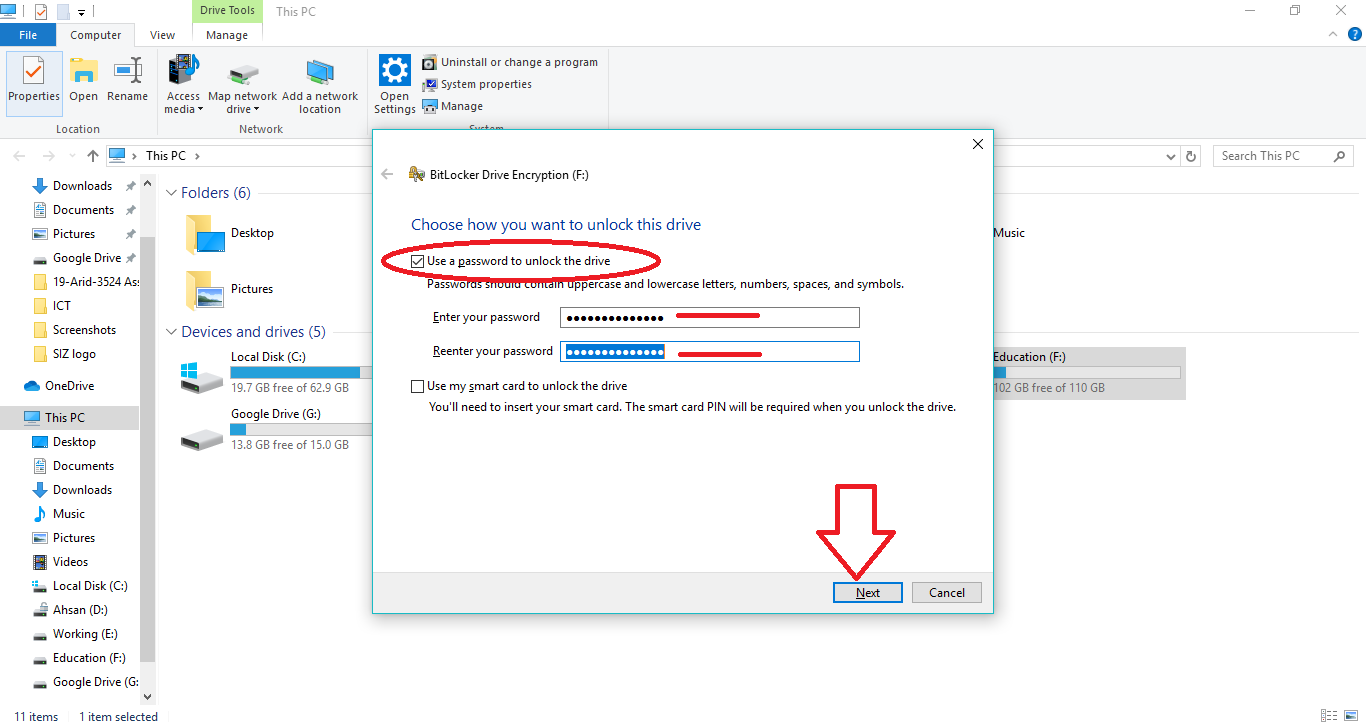Switch to details view in the status bar
This screenshot has width=1366, height=726.
click(1329, 716)
